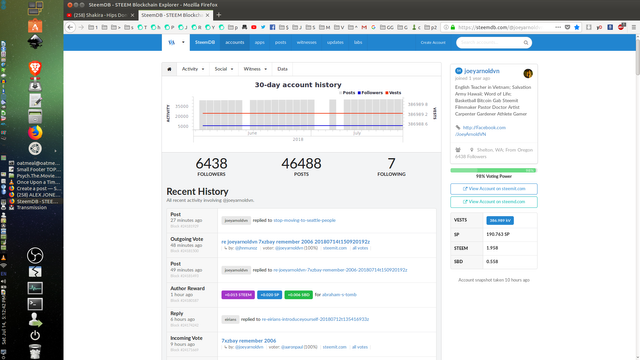Screen dimensions: 640x360
Task: Open Ubuntu Software from the dock
Action: [x=35, y=26]
